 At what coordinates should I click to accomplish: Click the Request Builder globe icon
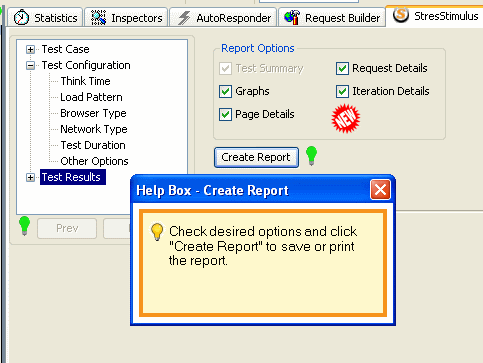(292, 18)
